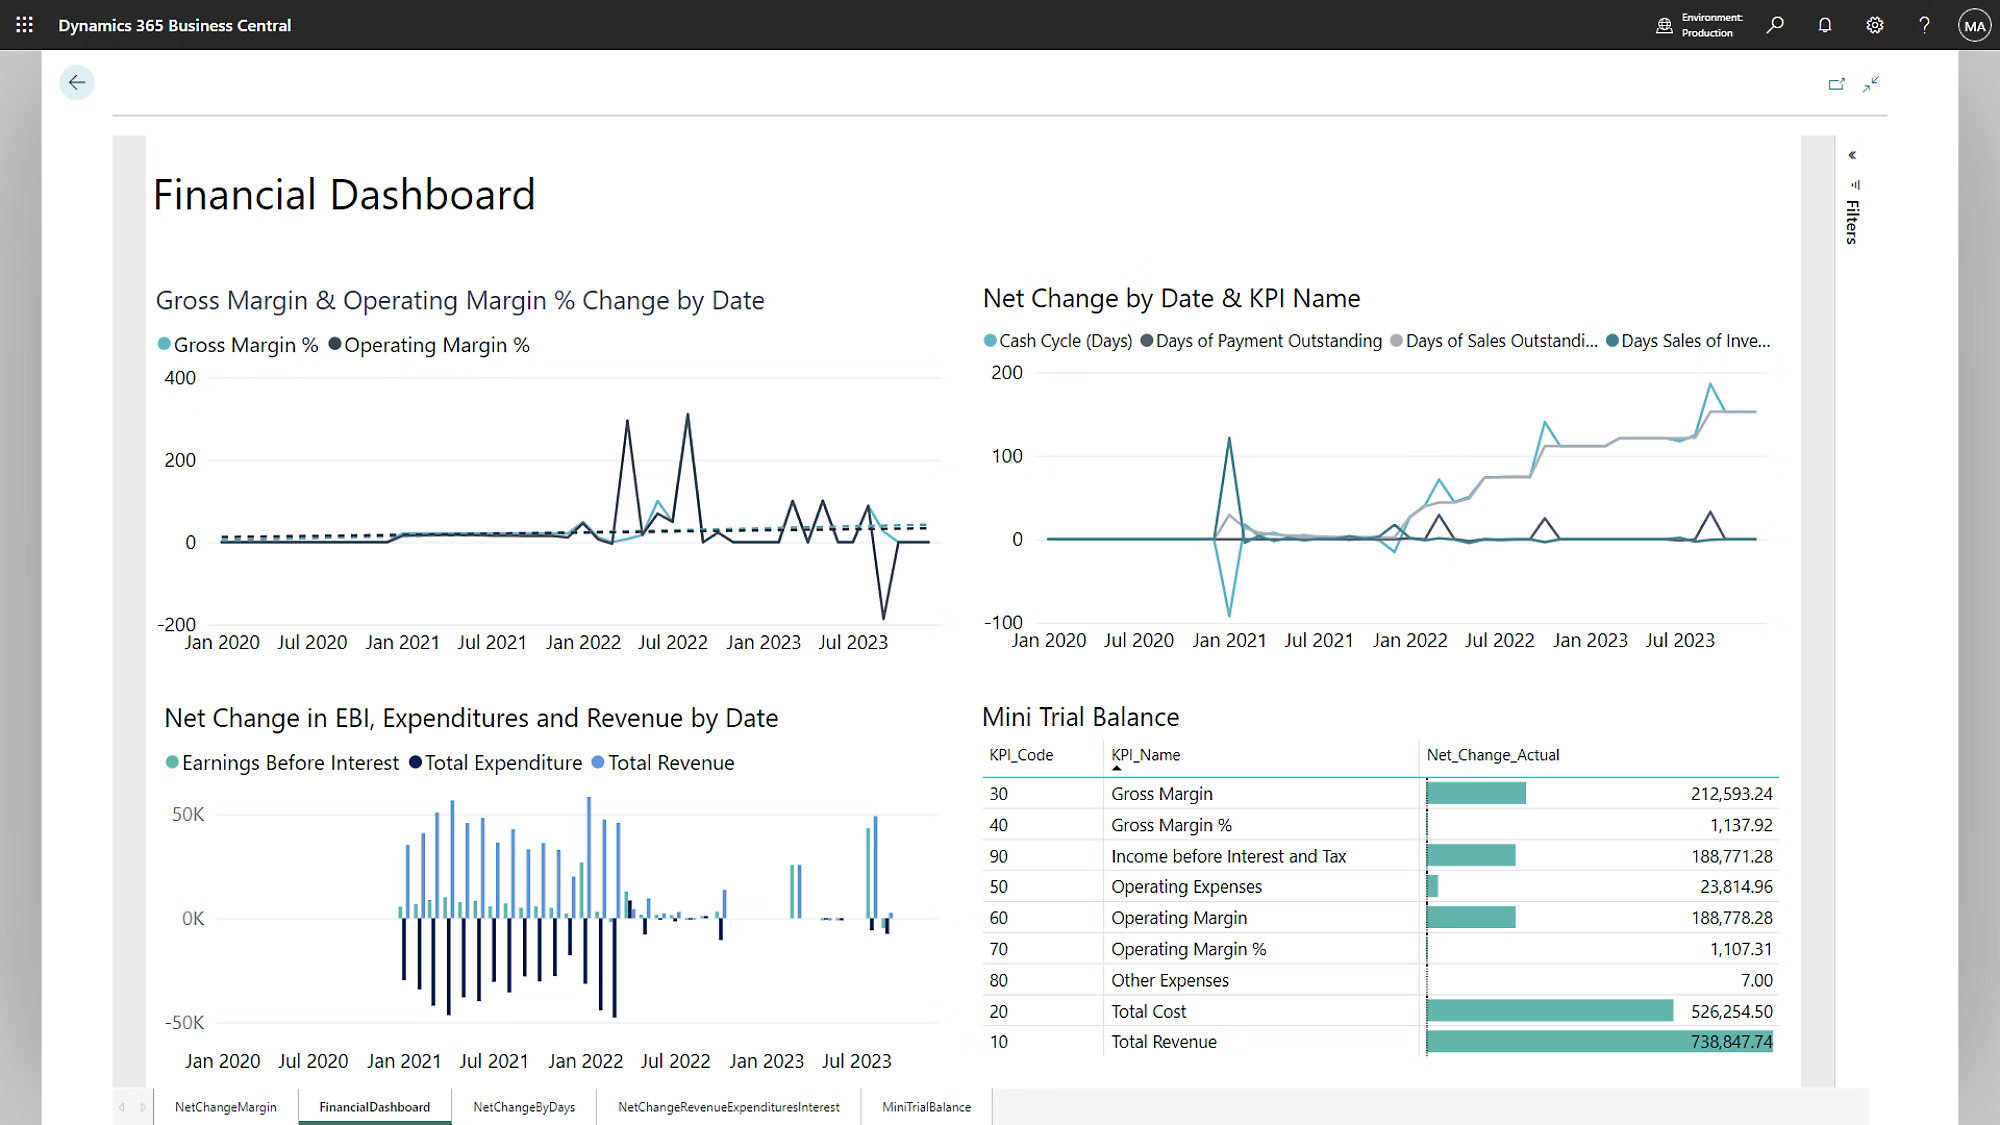Viewport: 2000px width, 1125px height.
Task: Select the NetChangeByDays tab
Action: (524, 1107)
